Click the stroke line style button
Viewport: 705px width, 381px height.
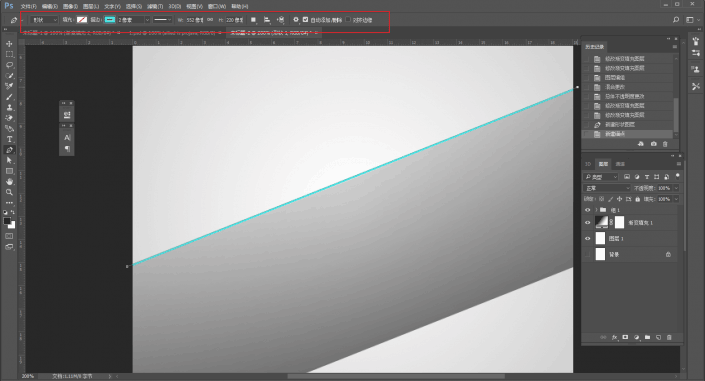click(x=162, y=20)
